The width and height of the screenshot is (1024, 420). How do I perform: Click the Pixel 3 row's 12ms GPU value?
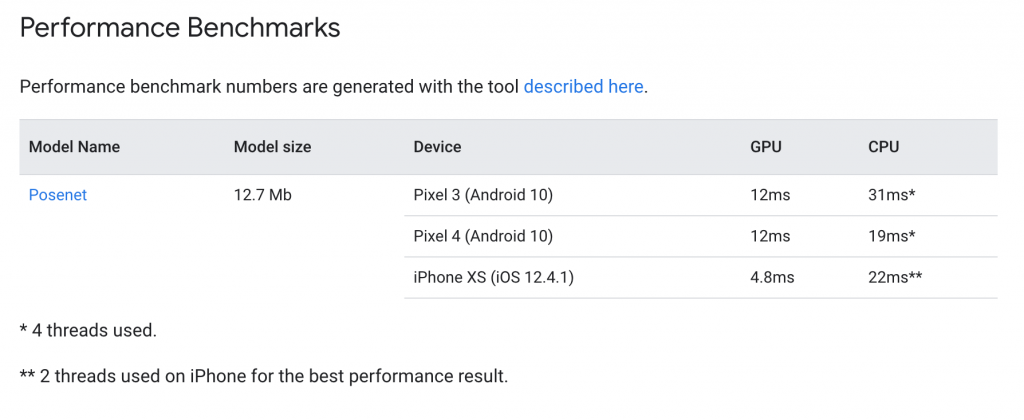click(x=770, y=195)
